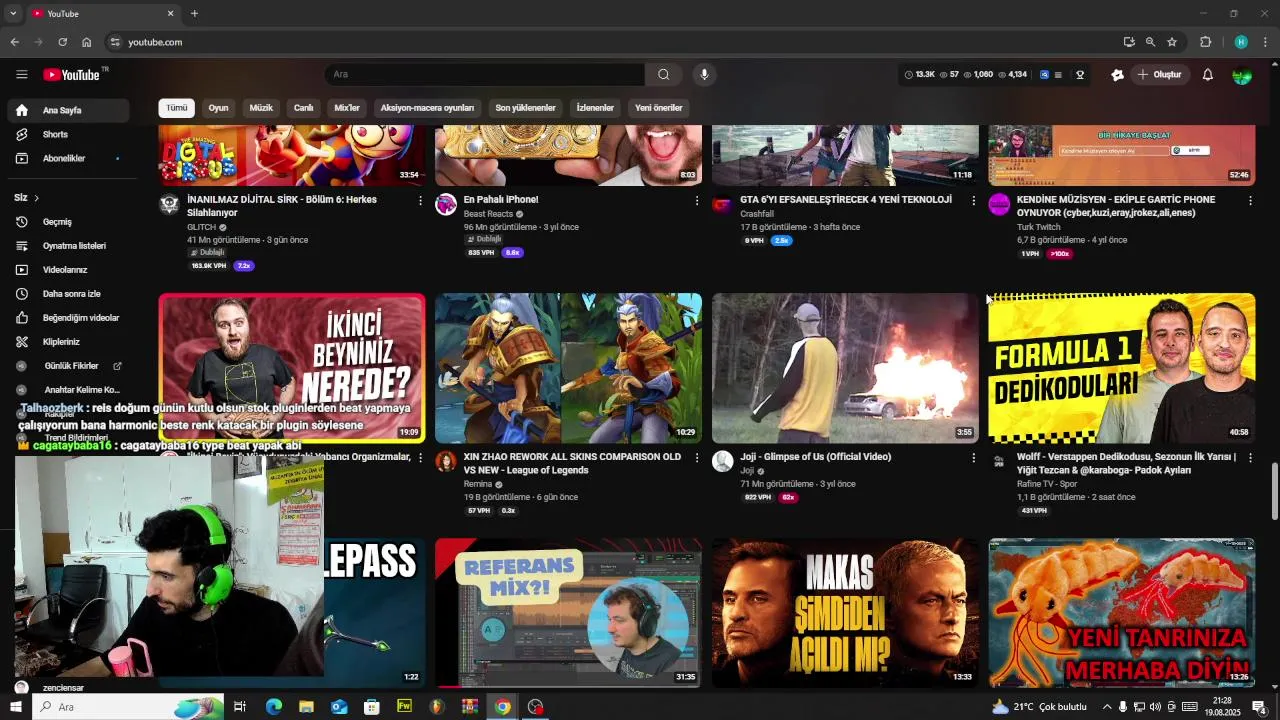
Task: Open options for KENDİNE MÜZİSYEN video
Action: pyautogui.click(x=1250, y=200)
